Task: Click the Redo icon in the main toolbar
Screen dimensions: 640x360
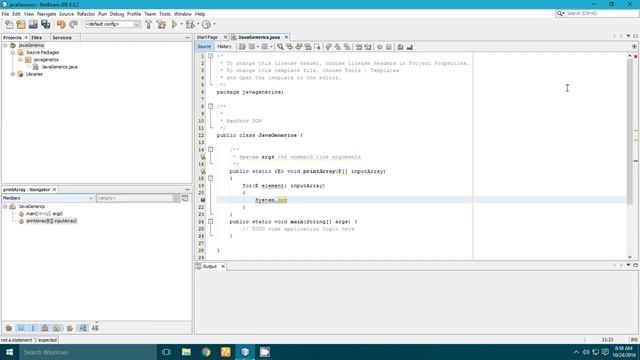Action: pyautogui.click(x=73, y=24)
